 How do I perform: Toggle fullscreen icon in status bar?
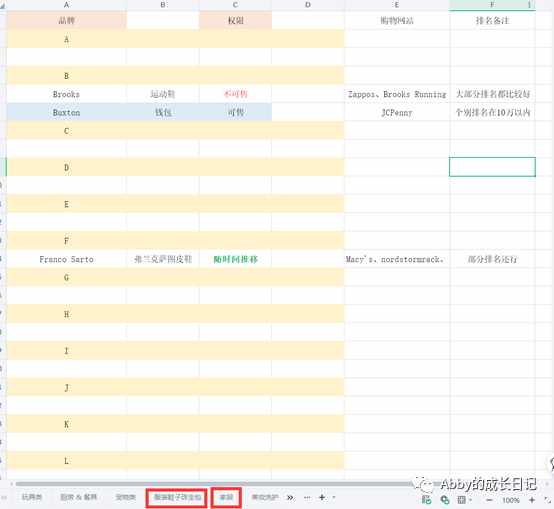[548, 500]
